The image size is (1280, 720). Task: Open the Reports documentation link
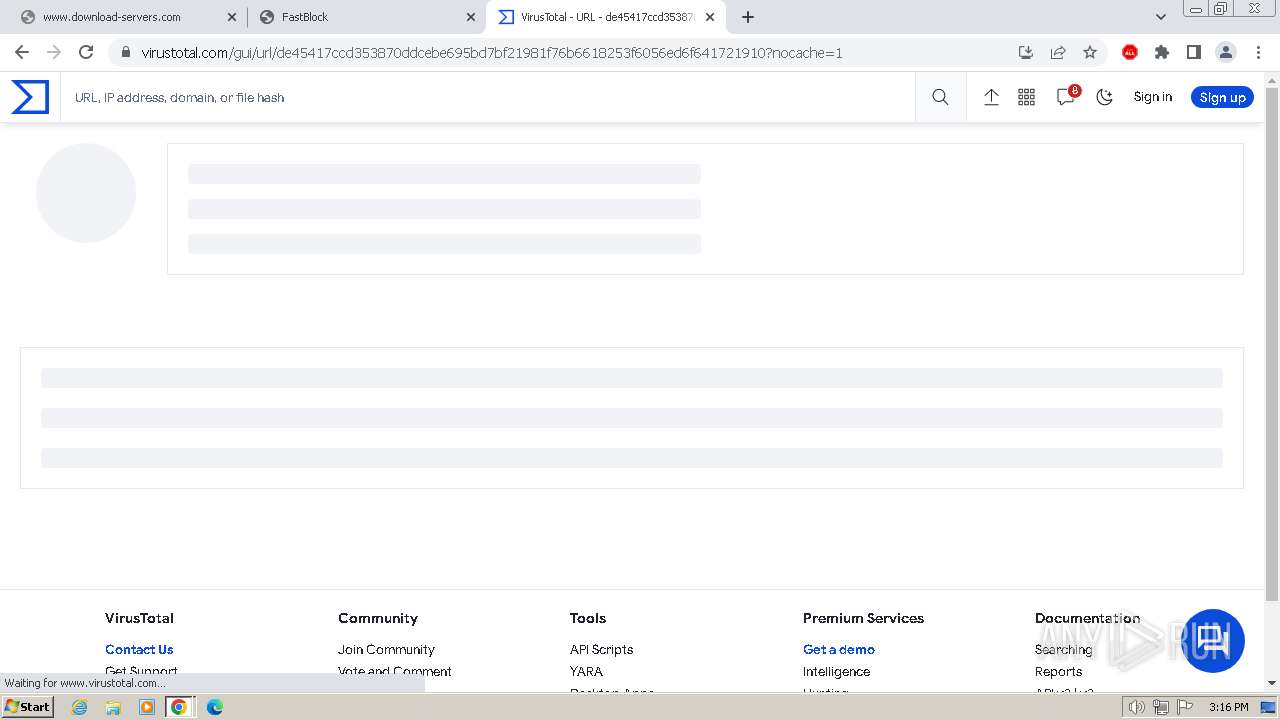click(1058, 671)
